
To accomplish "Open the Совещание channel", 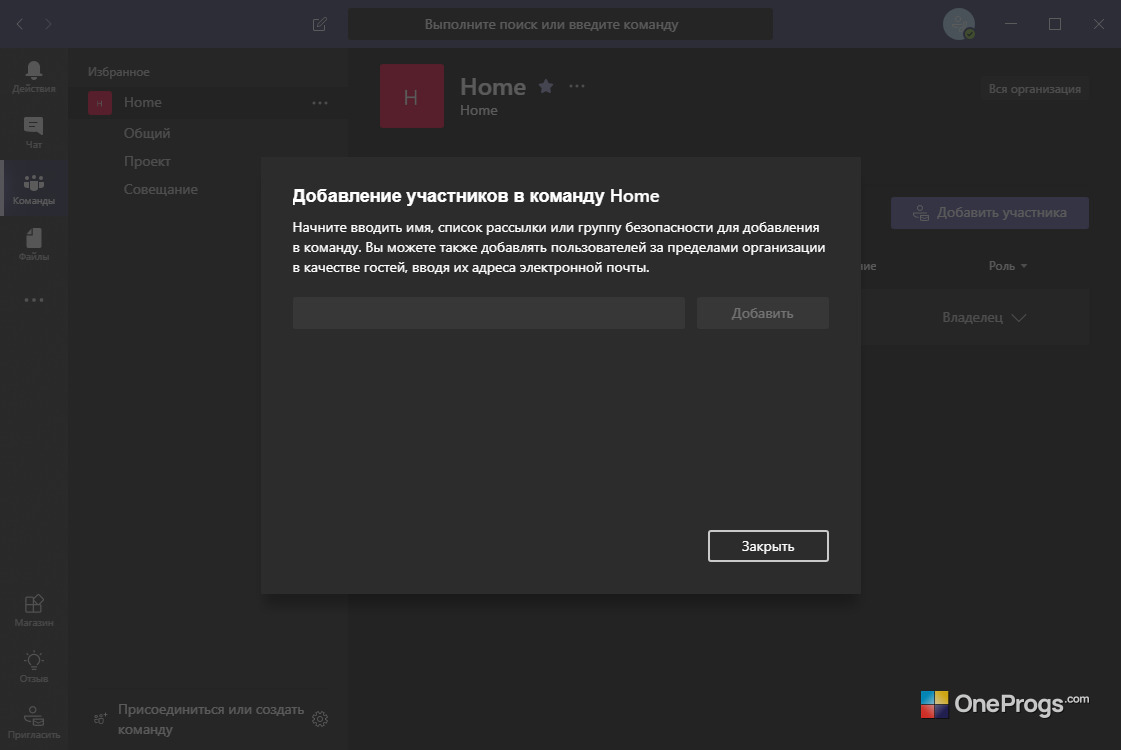I will tap(160, 189).
